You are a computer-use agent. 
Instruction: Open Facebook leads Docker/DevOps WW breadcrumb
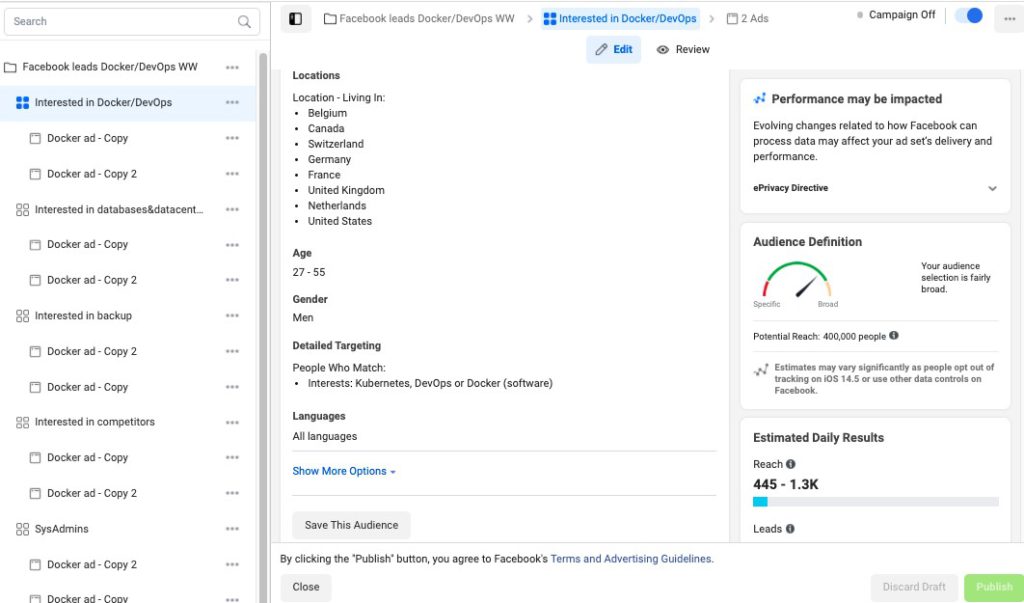(x=419, y=19)
